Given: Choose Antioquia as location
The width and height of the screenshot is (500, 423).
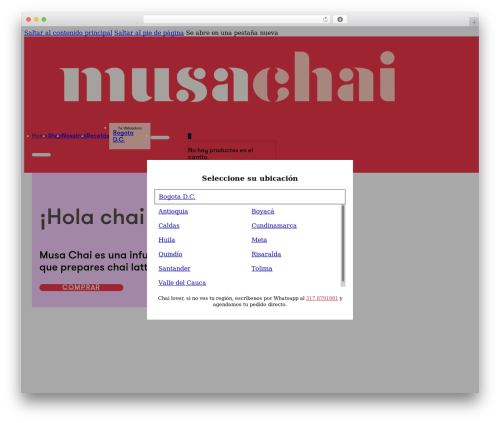Looking at the screenshot, I should pyautogui.click(x=173, y=211).
